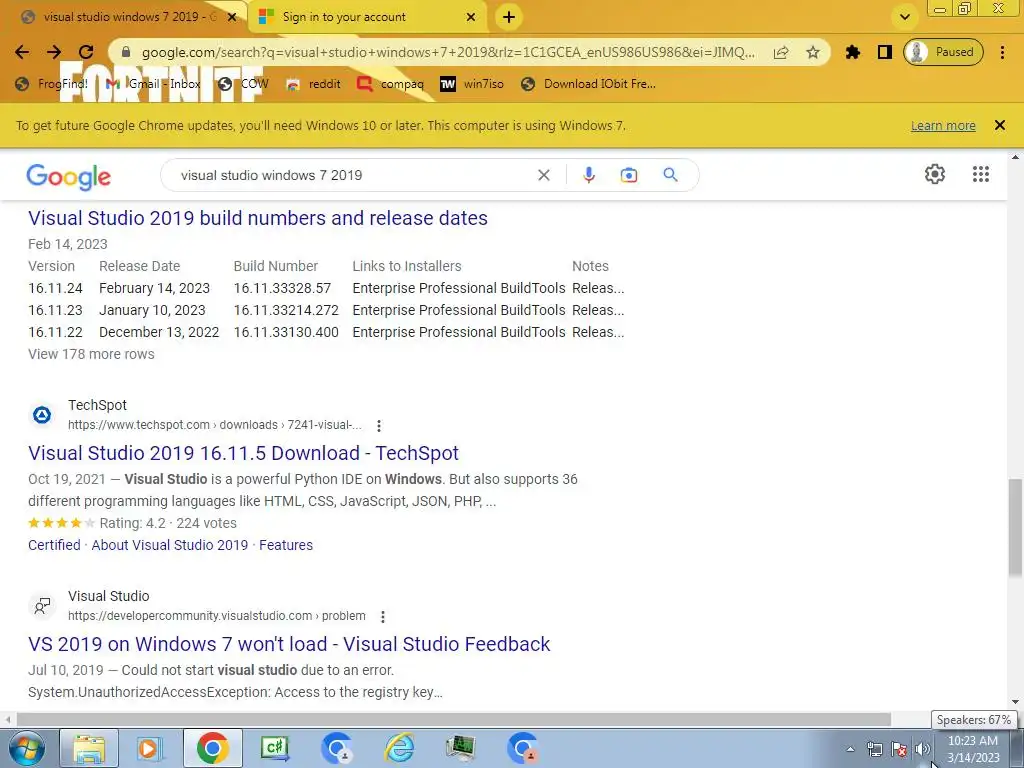This screenshot has width=1024, height=768.
Task: Open win7iso bookmark
Action: [x=472, y=84]
